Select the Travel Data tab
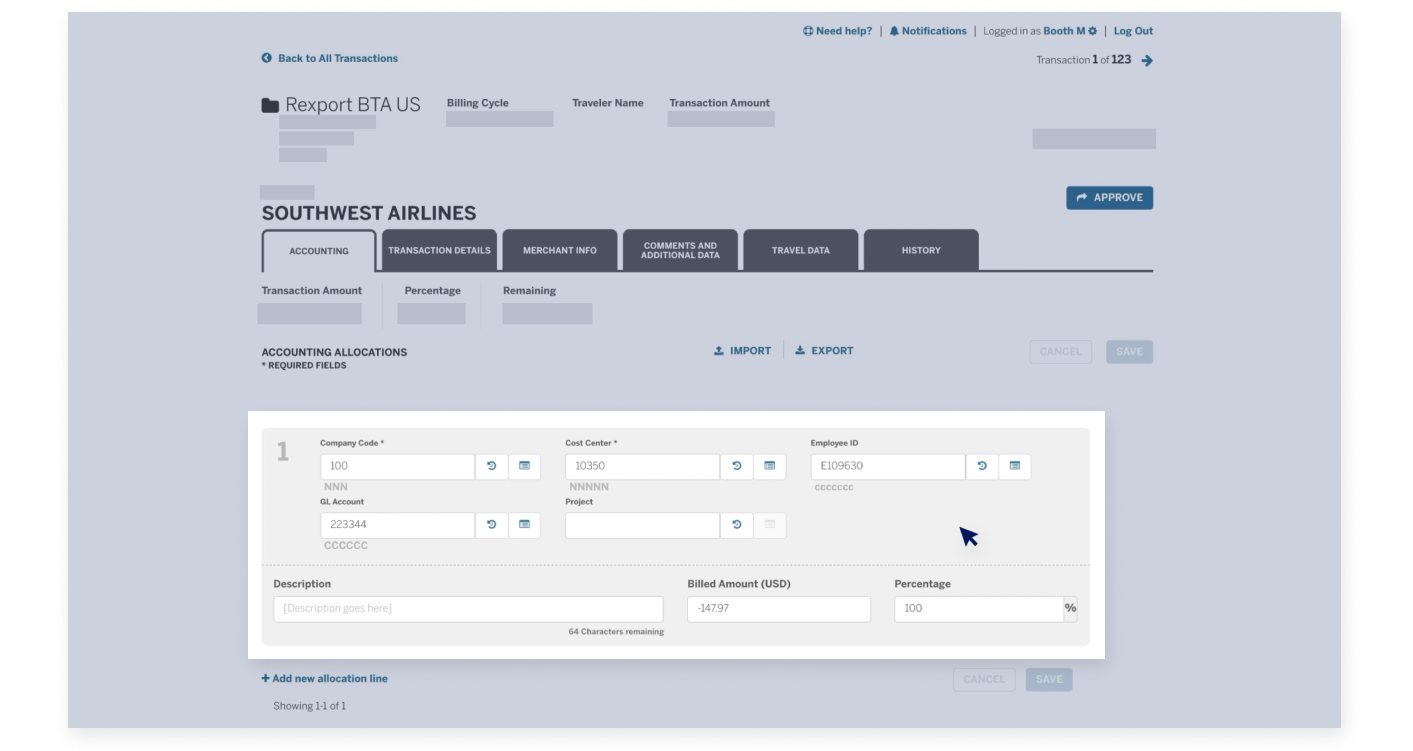 (x=797, y=250)
